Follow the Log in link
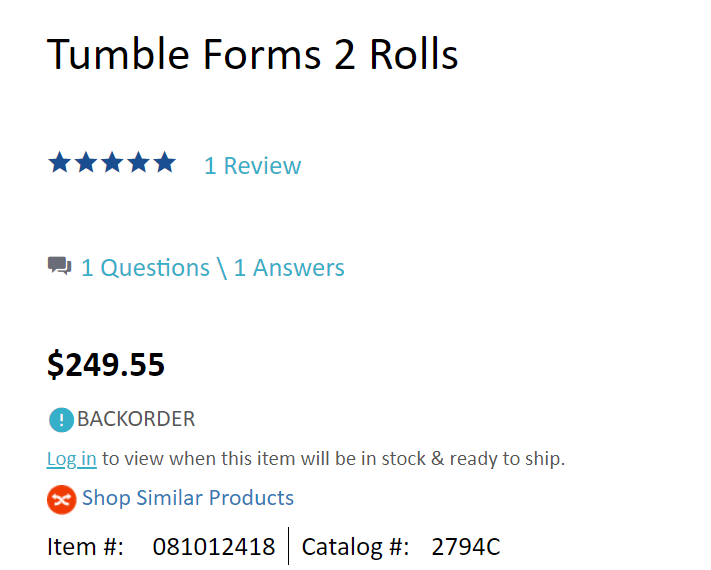This screenshot has height=570, width=711. point(71,459)
